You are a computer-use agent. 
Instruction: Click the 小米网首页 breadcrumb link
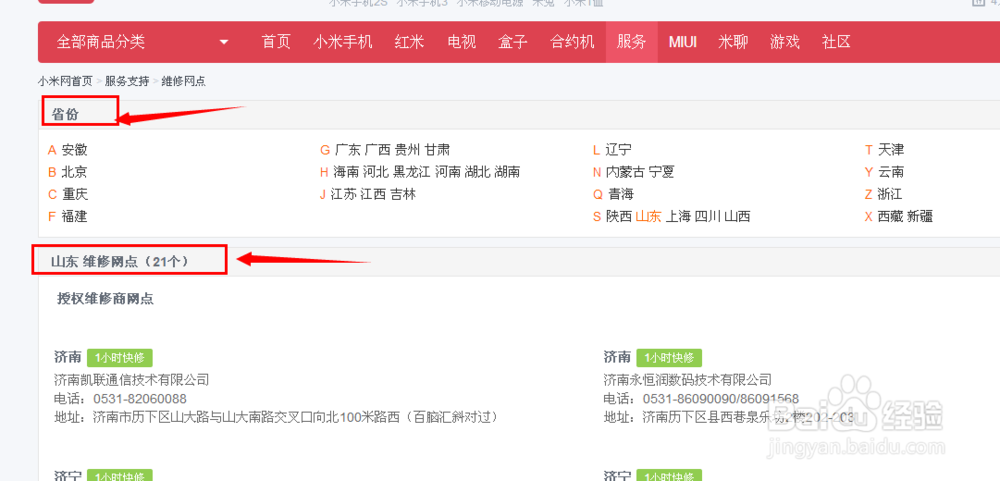pyautogui.click(x=65, y=81)
